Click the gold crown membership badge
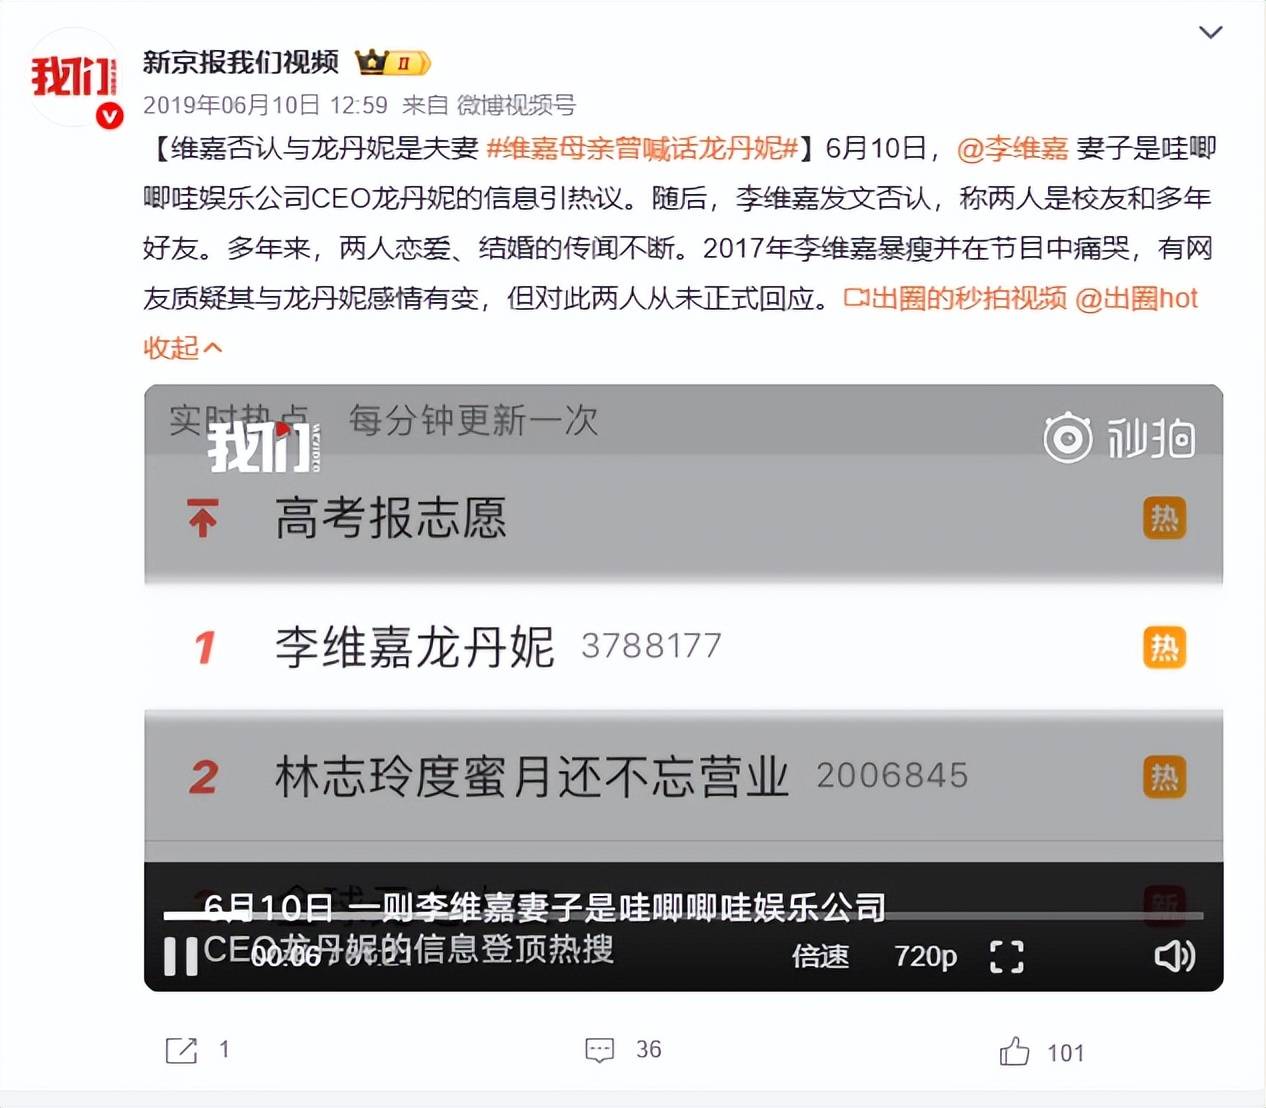 pyautogui.click(x=393, y=63)
